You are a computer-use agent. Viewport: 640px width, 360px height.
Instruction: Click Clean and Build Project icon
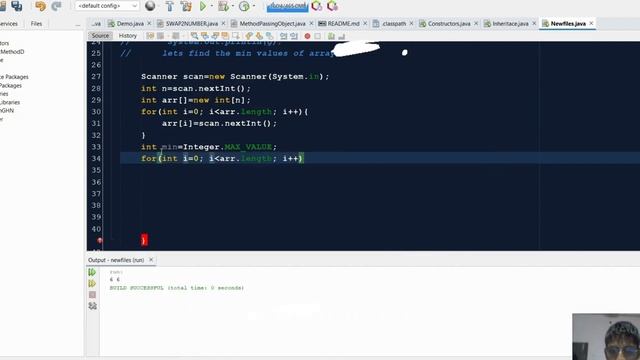(x=186, y=6)
